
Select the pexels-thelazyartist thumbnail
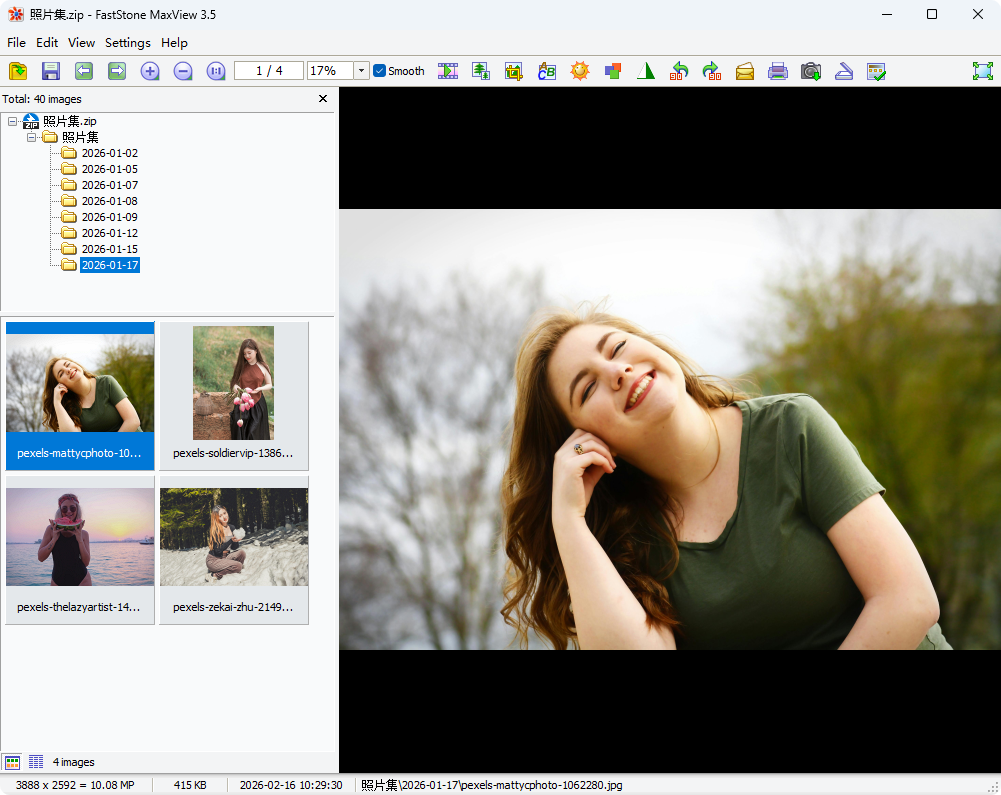click(80, 548)
